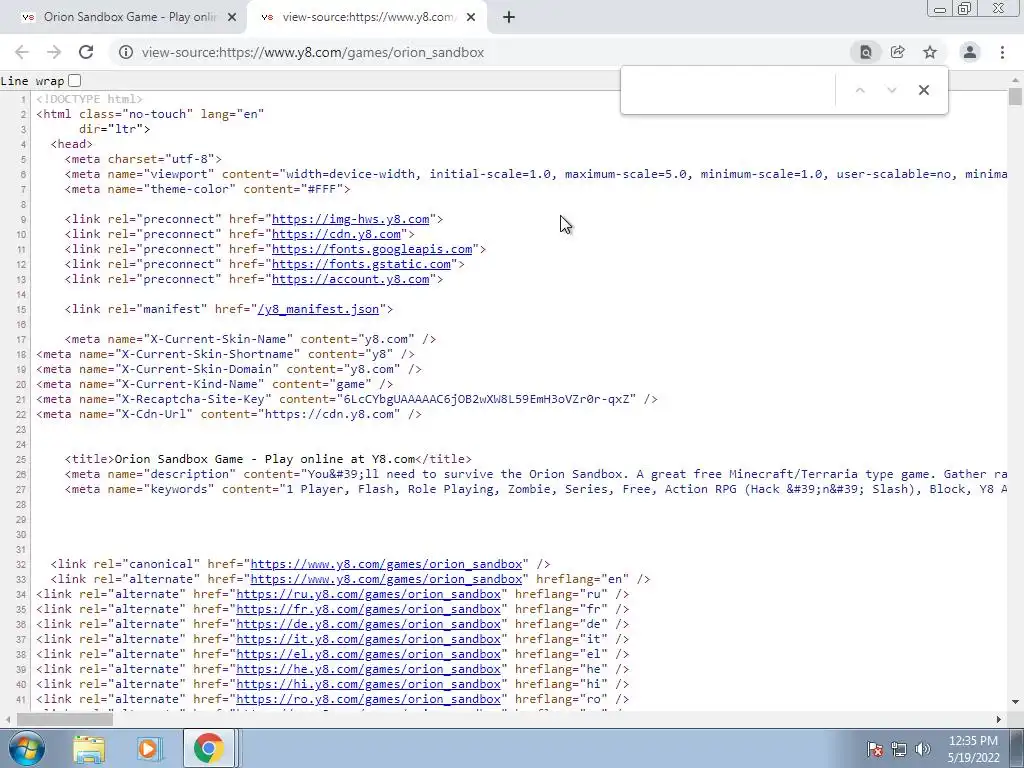Open a new tab with plus button

[509, 18]
